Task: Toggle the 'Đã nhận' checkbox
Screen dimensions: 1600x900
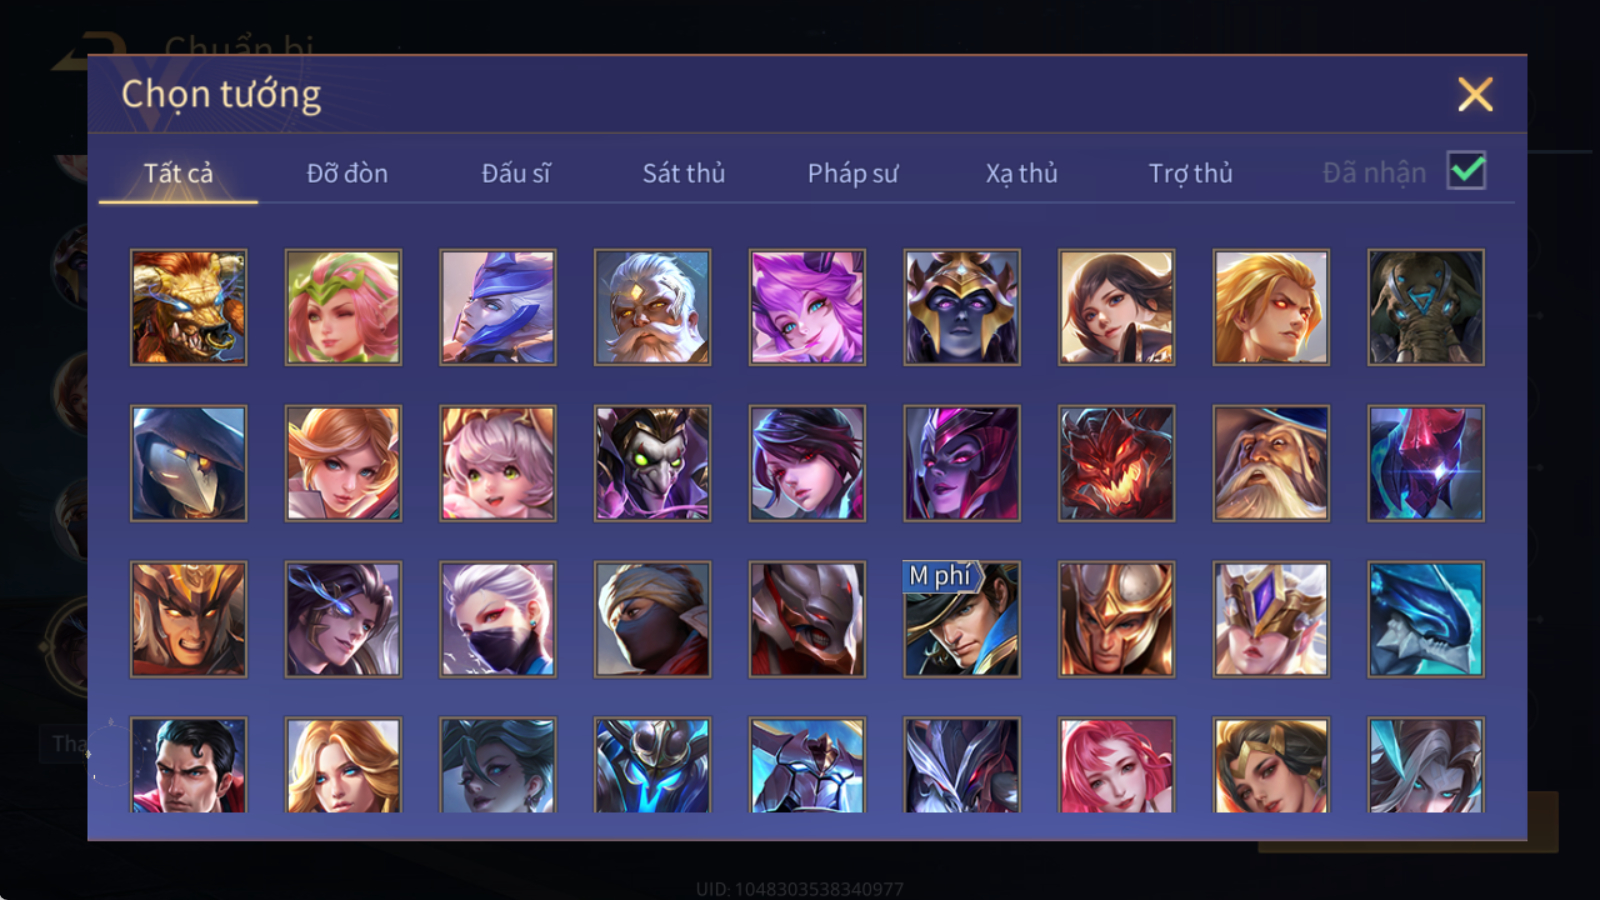Action: (1466, 171)
